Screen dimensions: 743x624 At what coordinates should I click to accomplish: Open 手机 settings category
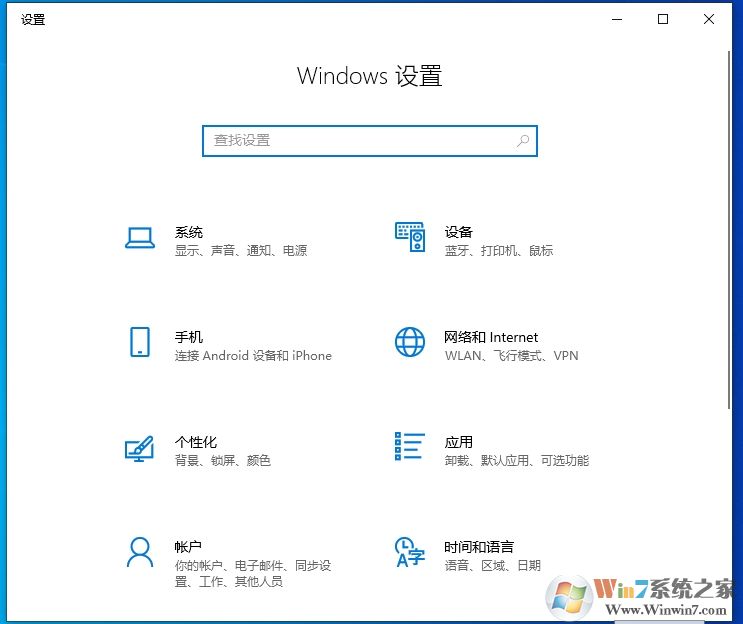tap(189, 337)
